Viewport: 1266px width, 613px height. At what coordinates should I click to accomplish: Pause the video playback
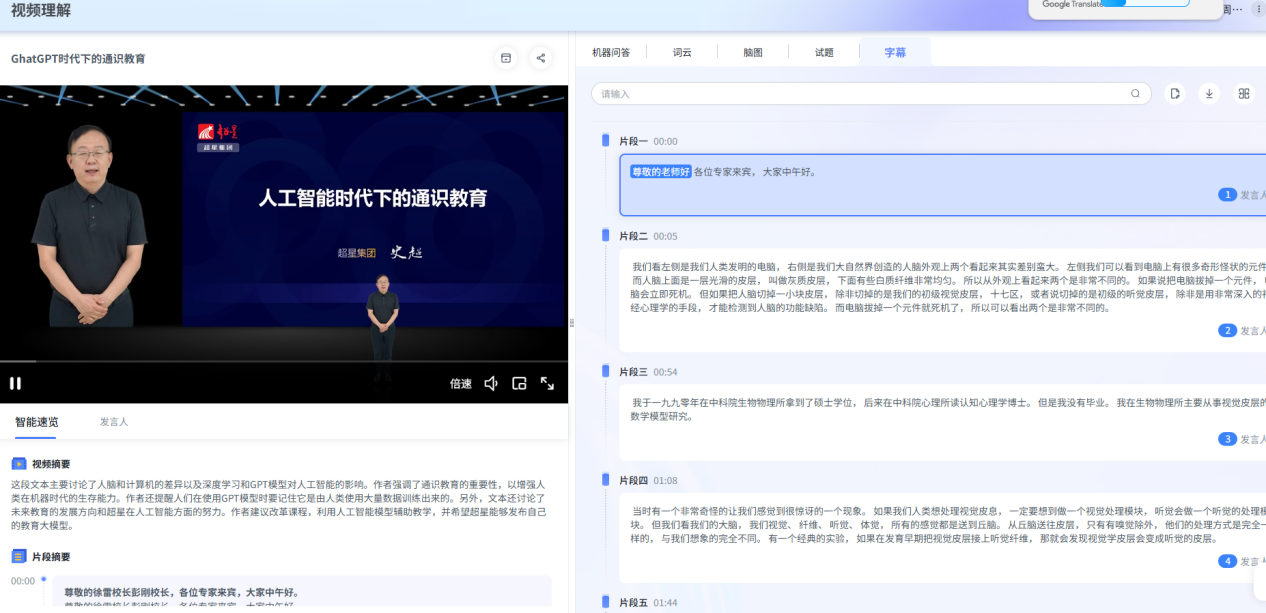coord(15,383)
